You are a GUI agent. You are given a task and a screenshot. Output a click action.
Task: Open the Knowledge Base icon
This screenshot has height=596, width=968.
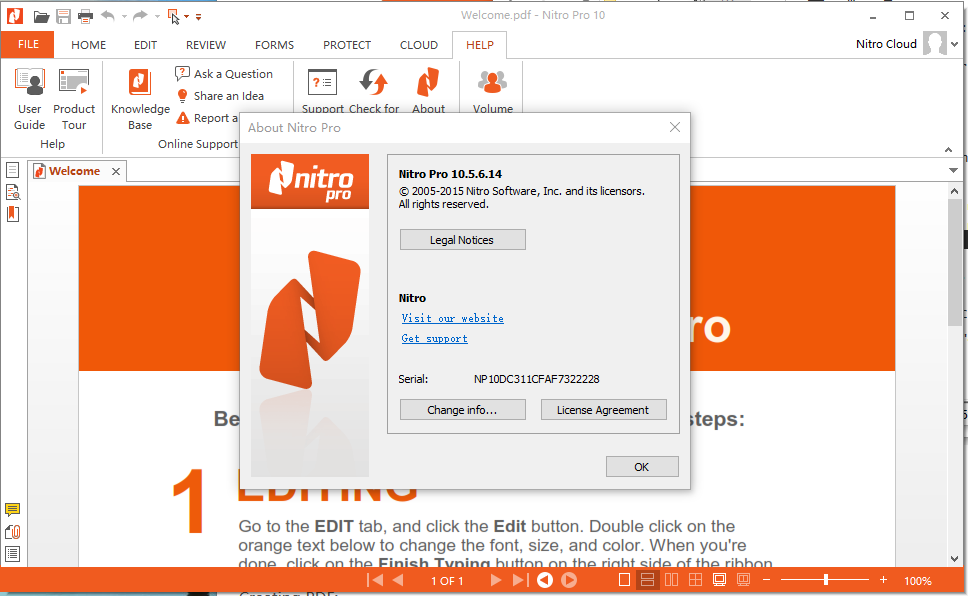(140, 99)
